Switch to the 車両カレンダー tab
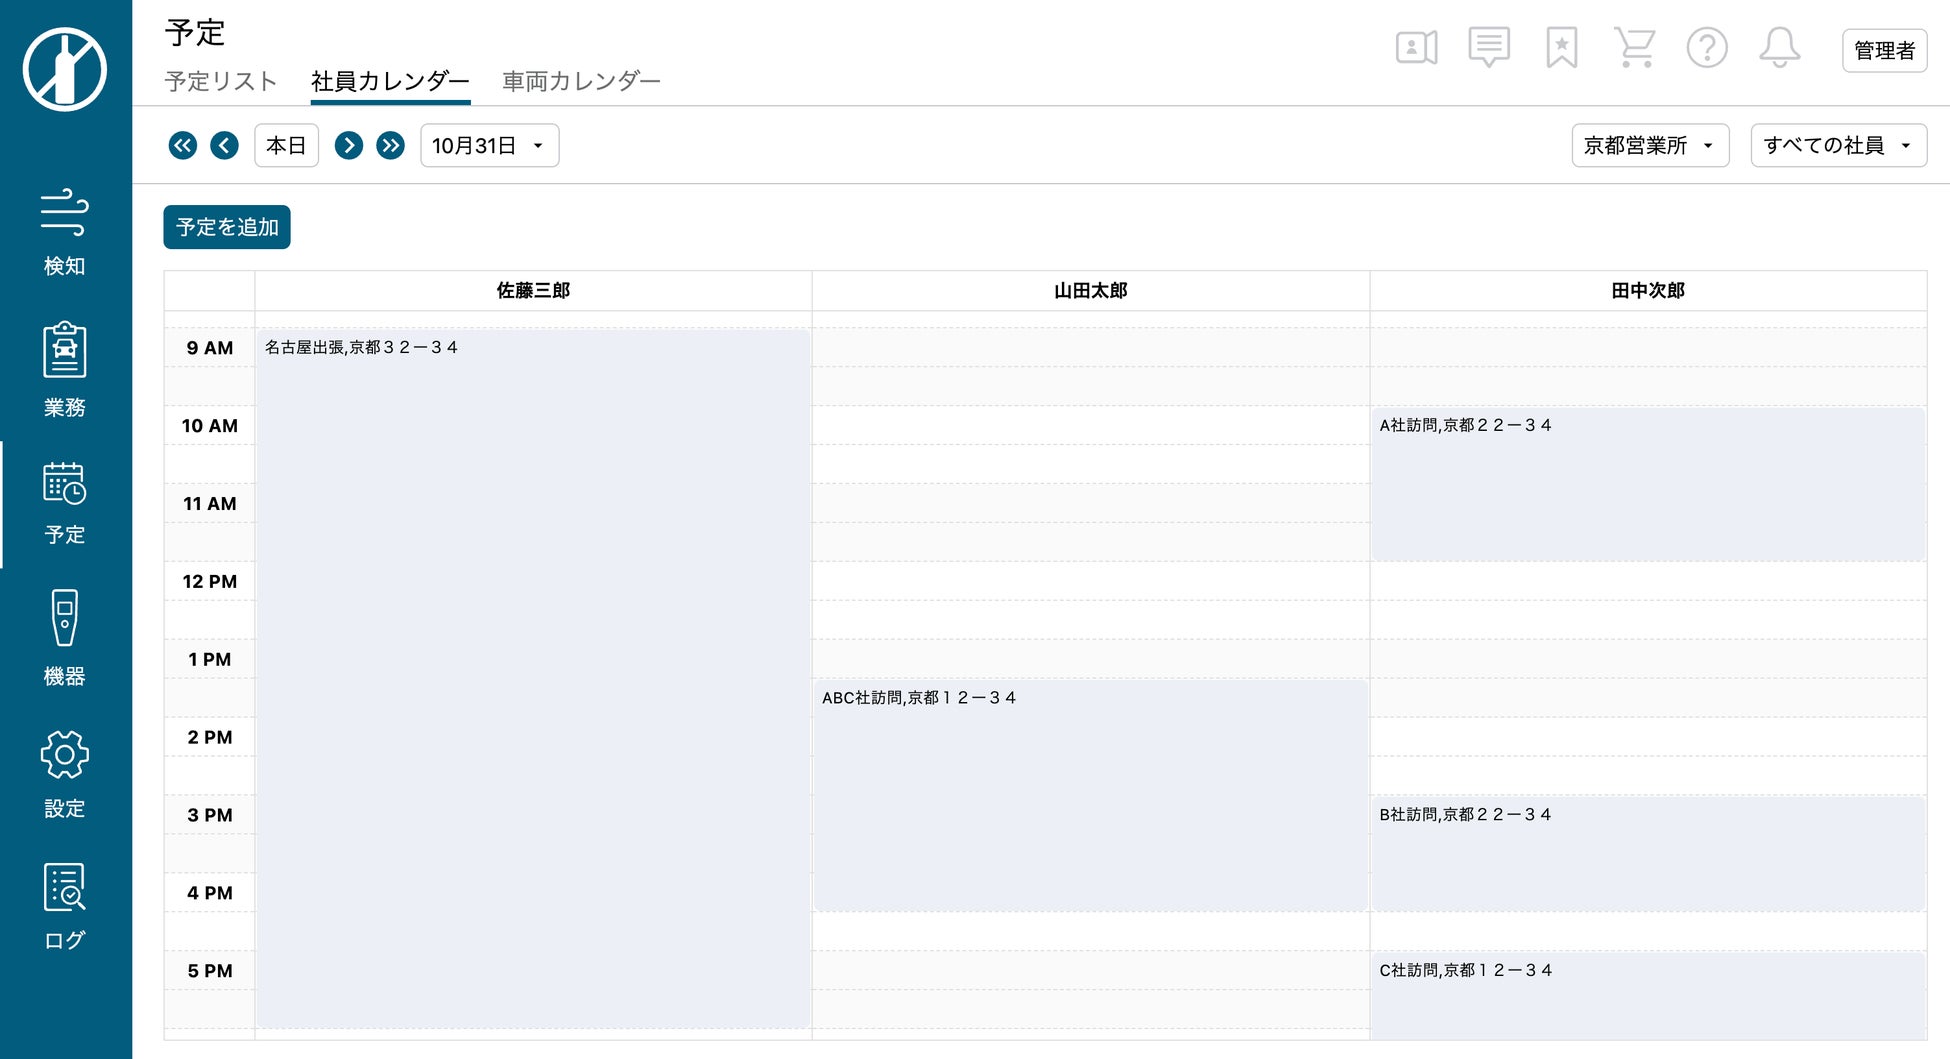1950x1059 pixels. (x=581, y=81)
